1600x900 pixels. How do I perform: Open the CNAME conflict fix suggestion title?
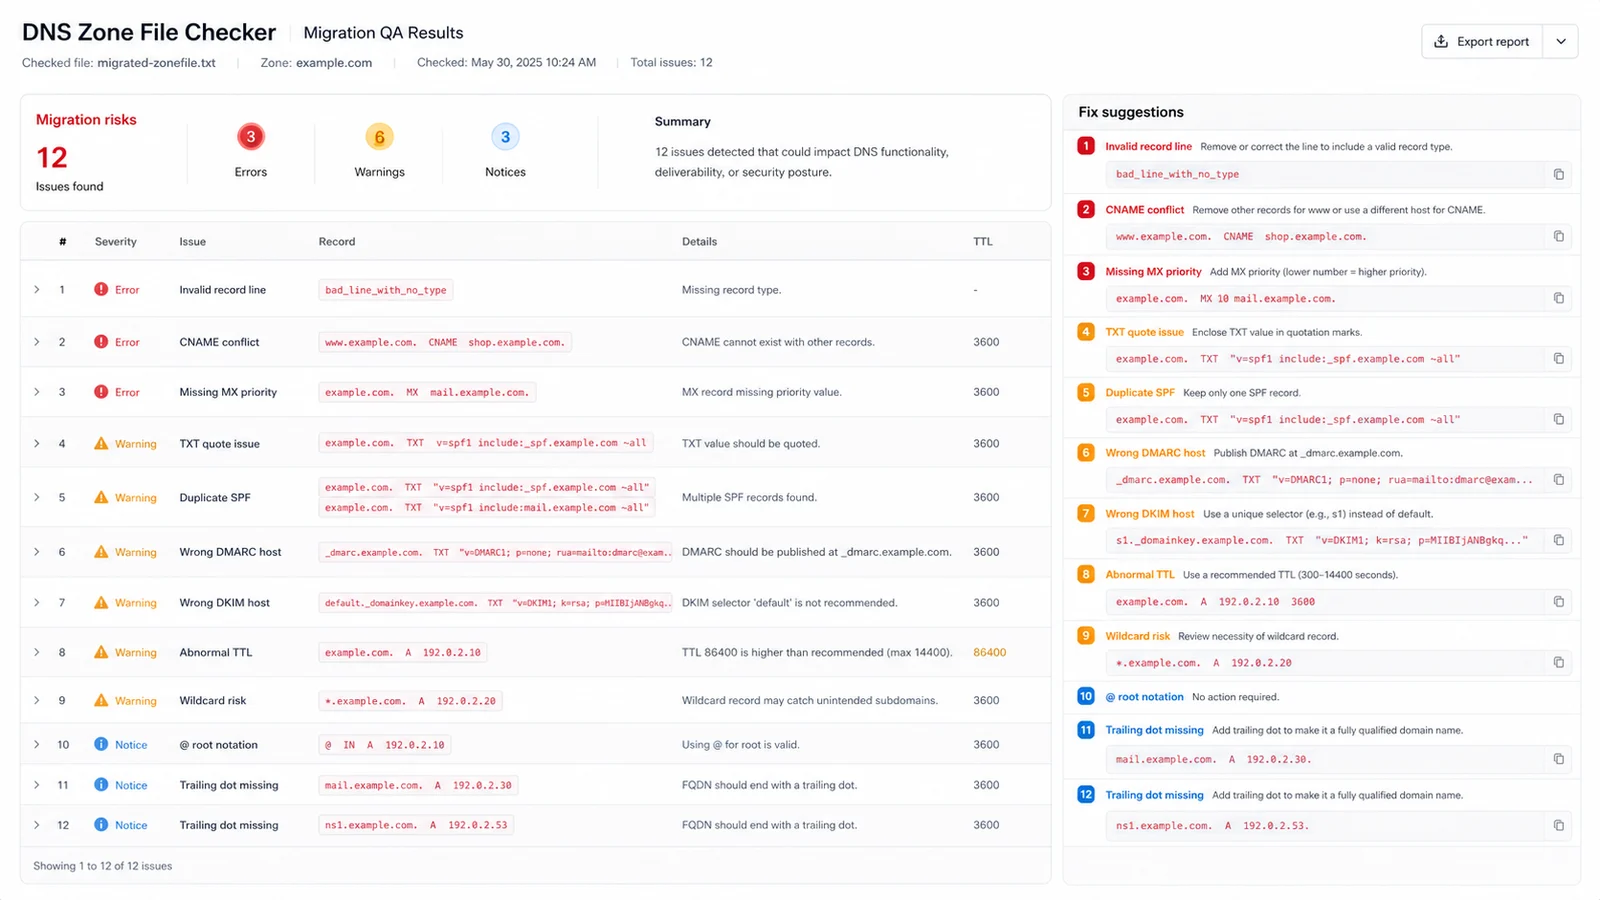[x=1144, y=210]
